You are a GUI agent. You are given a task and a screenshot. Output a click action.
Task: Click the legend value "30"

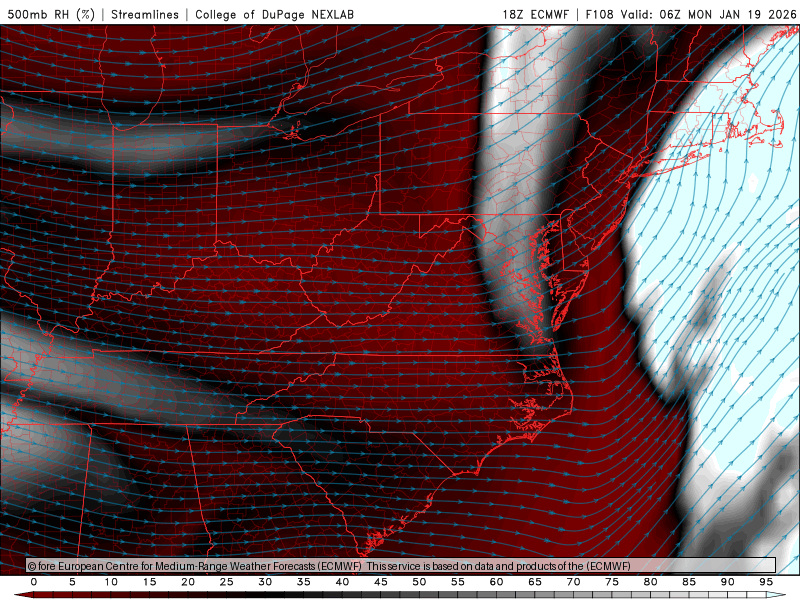(x=265, y=582)
